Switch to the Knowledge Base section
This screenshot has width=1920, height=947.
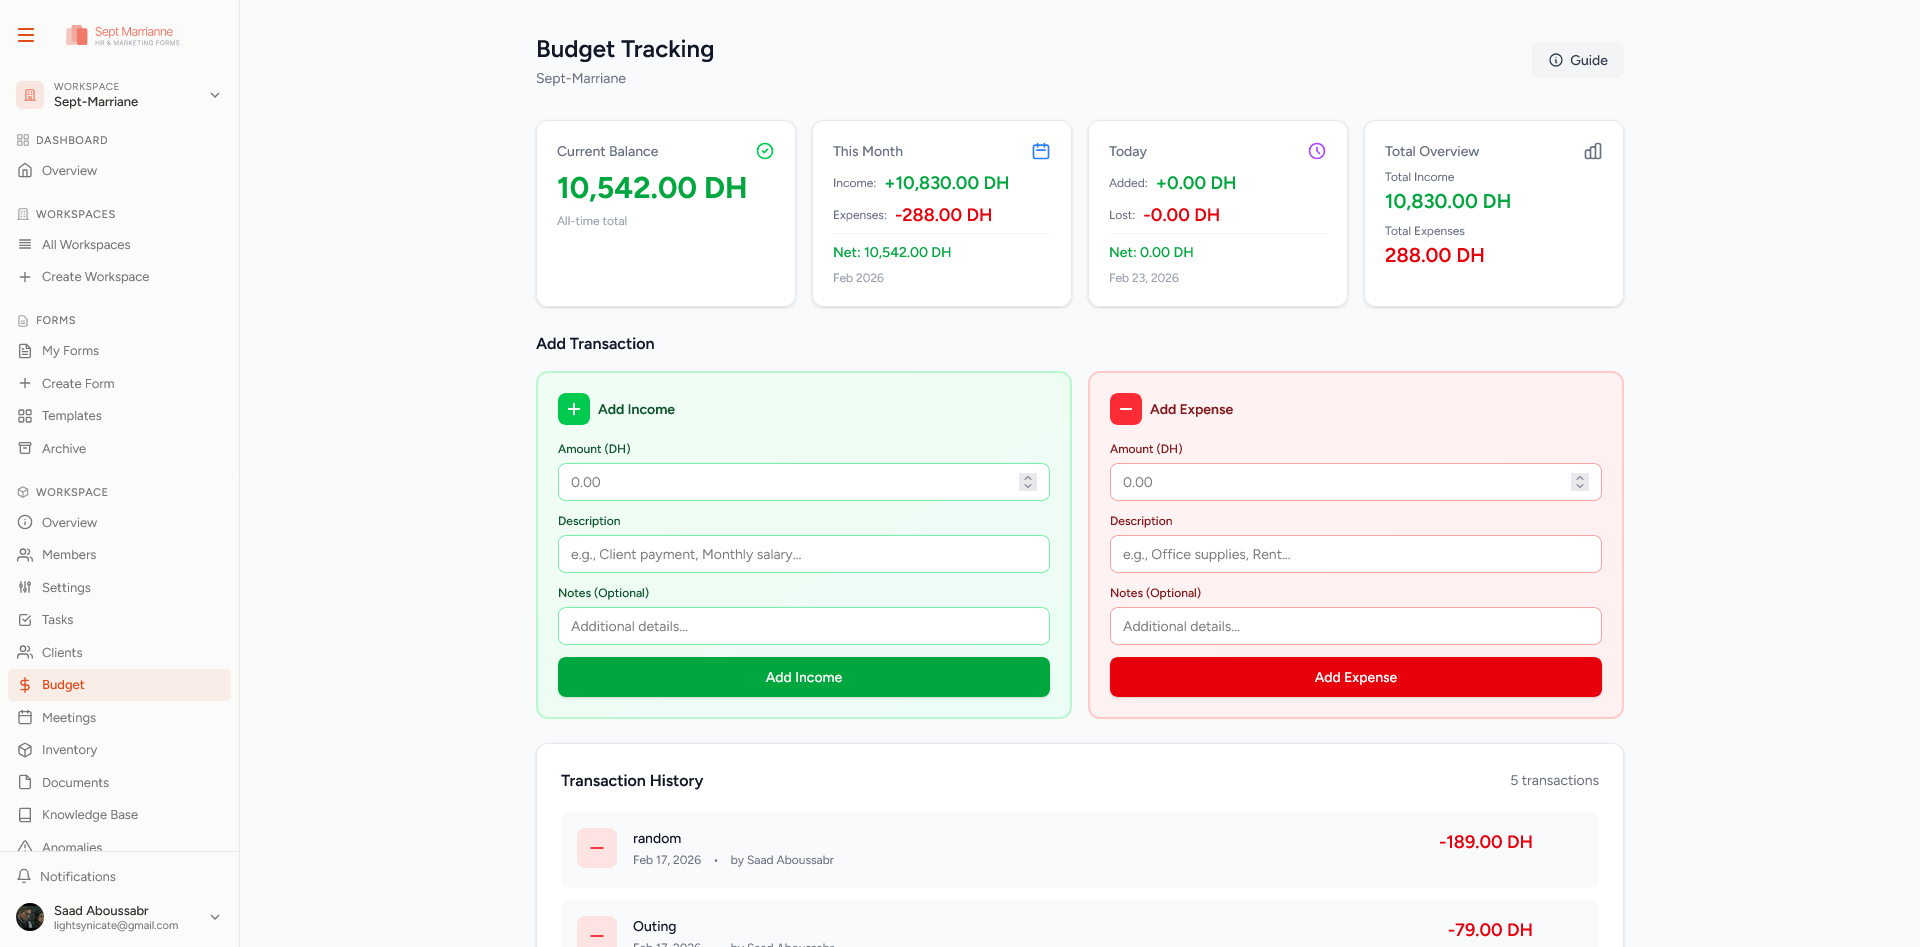90,814
